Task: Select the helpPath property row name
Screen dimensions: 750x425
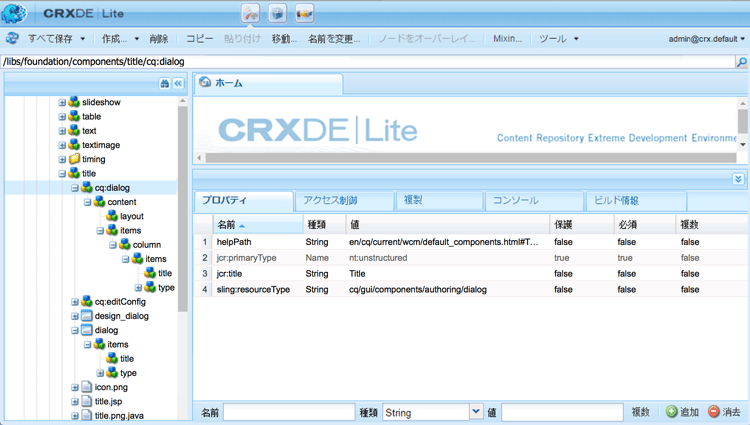Action: 234,242
